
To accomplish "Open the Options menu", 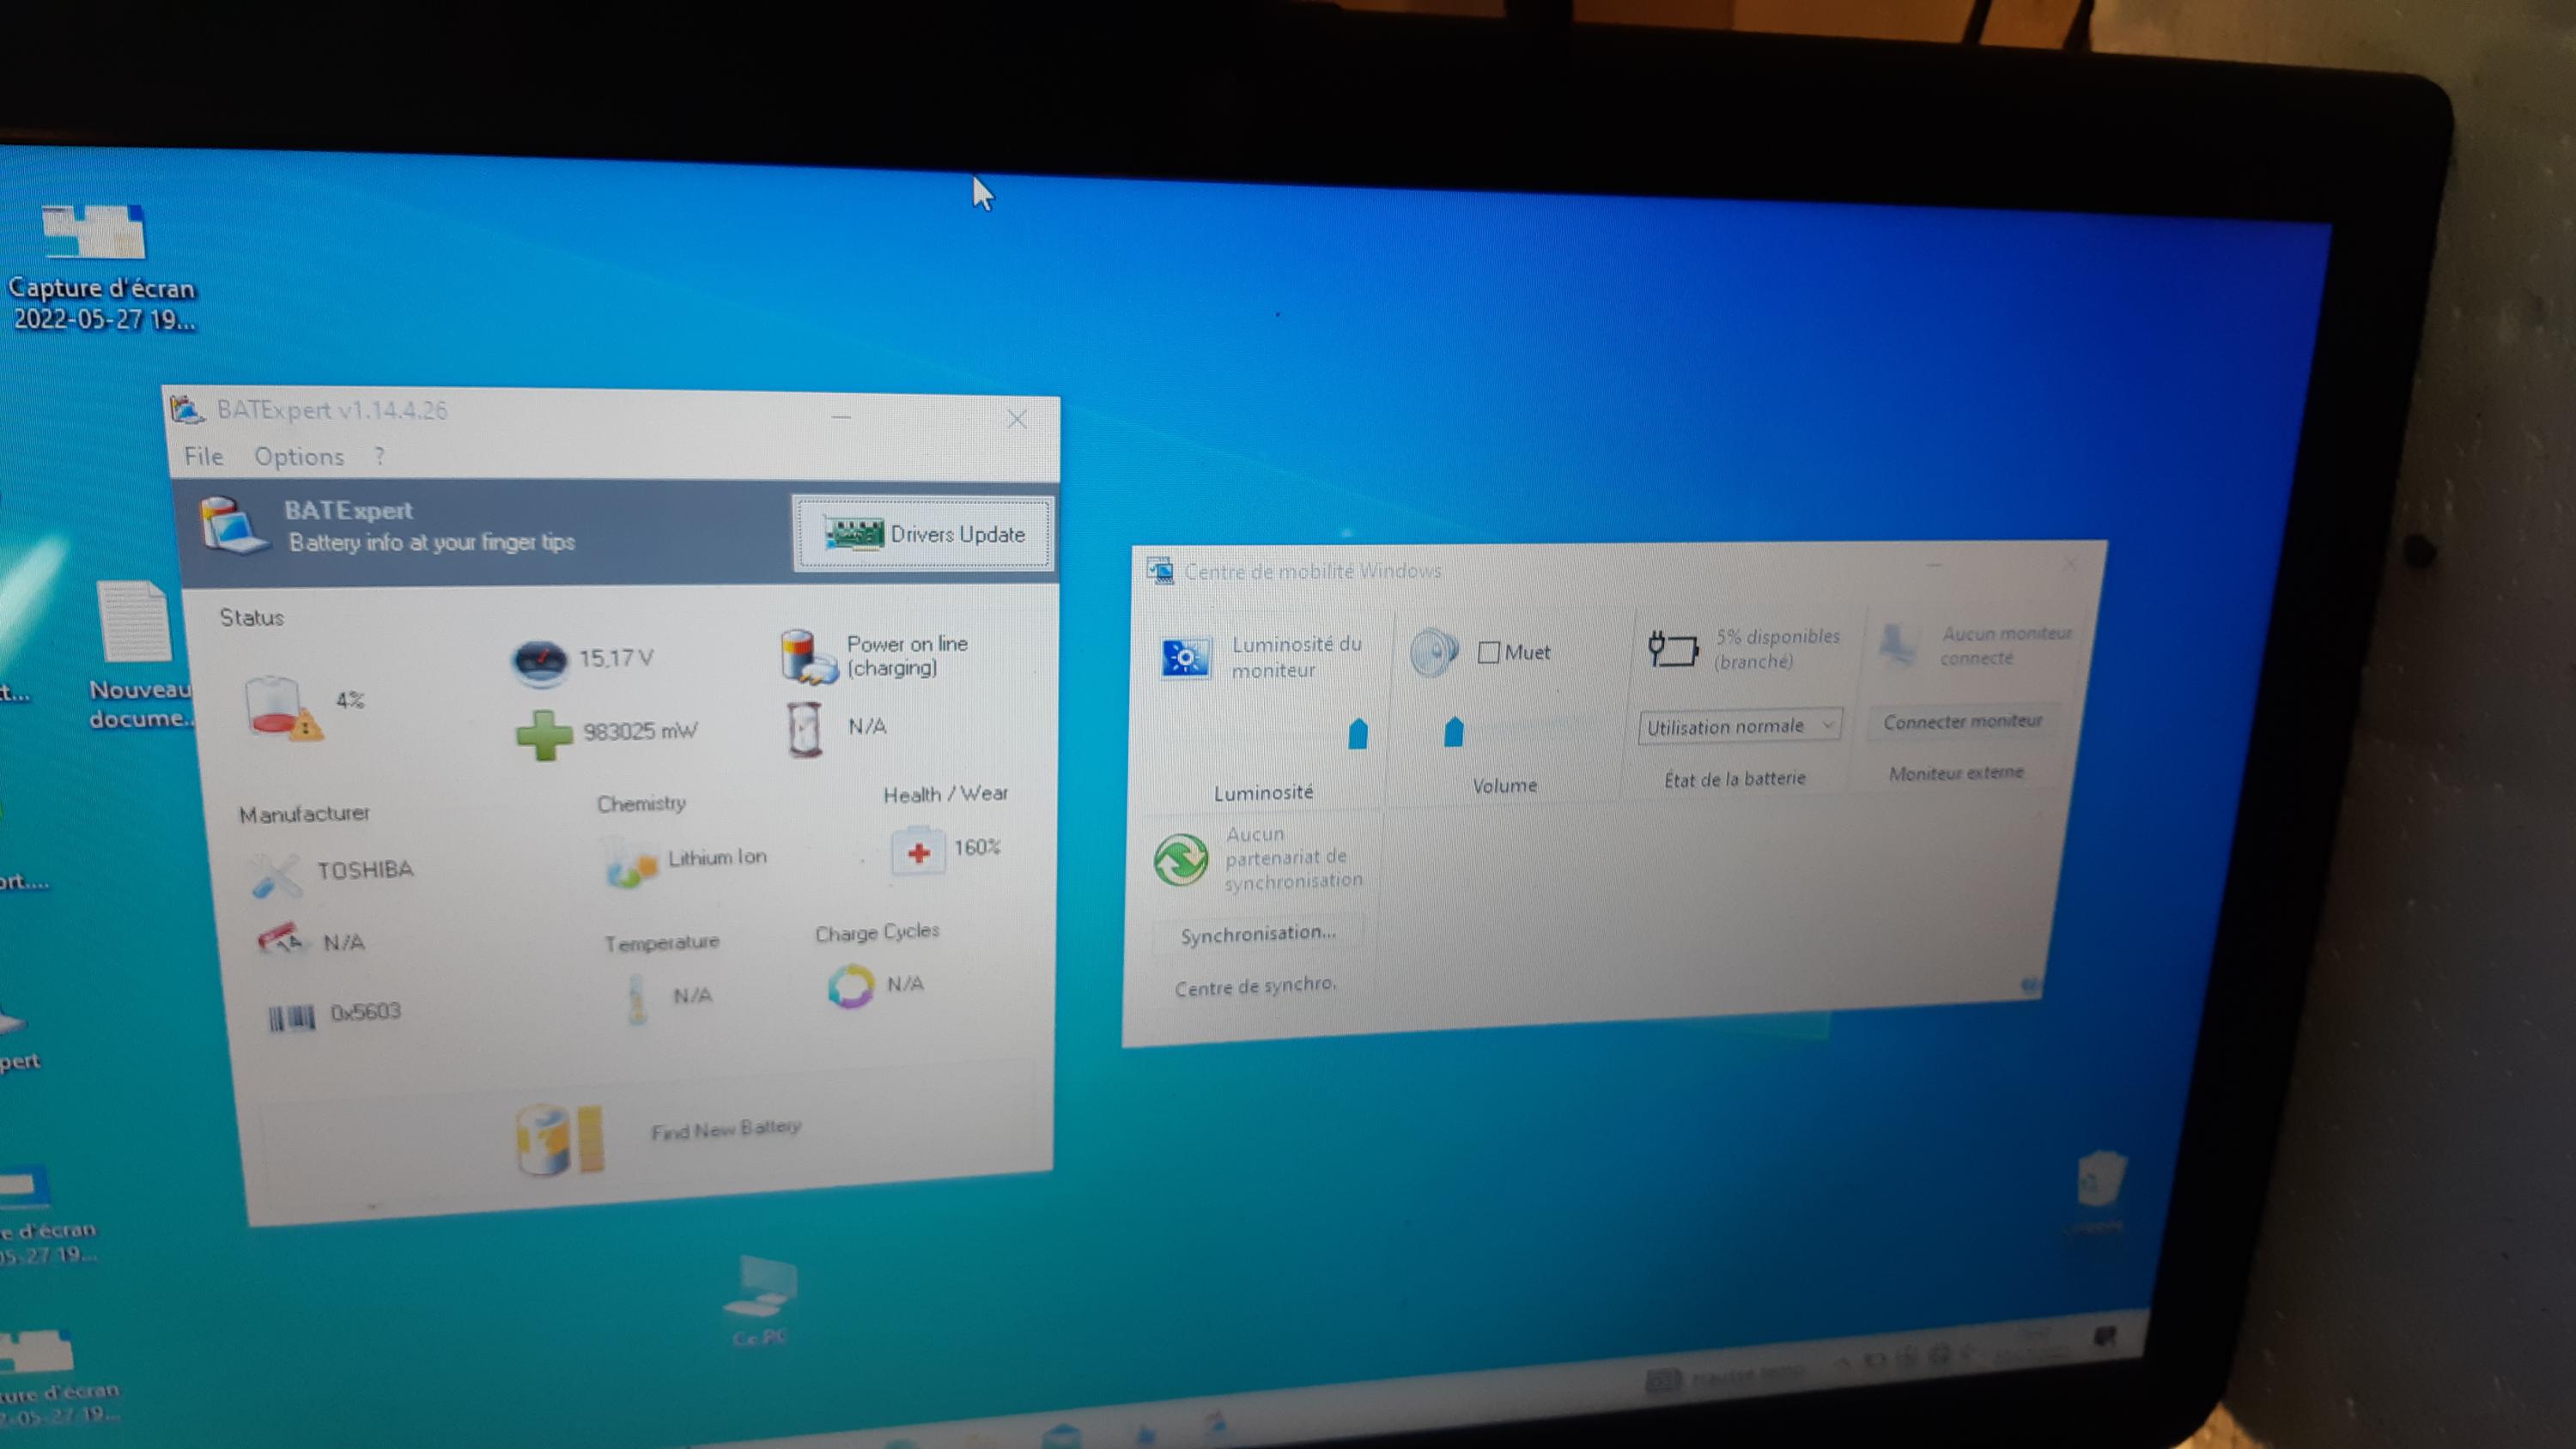I will click(x=298, y=457).
